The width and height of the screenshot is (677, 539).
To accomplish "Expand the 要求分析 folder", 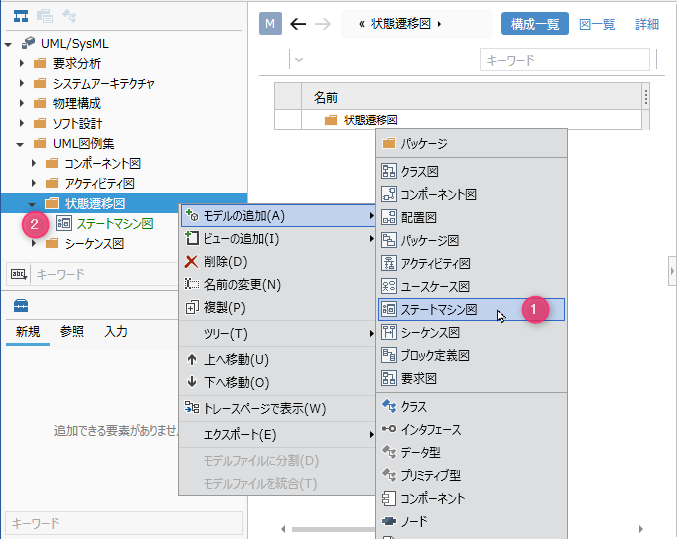I will 22,63.
